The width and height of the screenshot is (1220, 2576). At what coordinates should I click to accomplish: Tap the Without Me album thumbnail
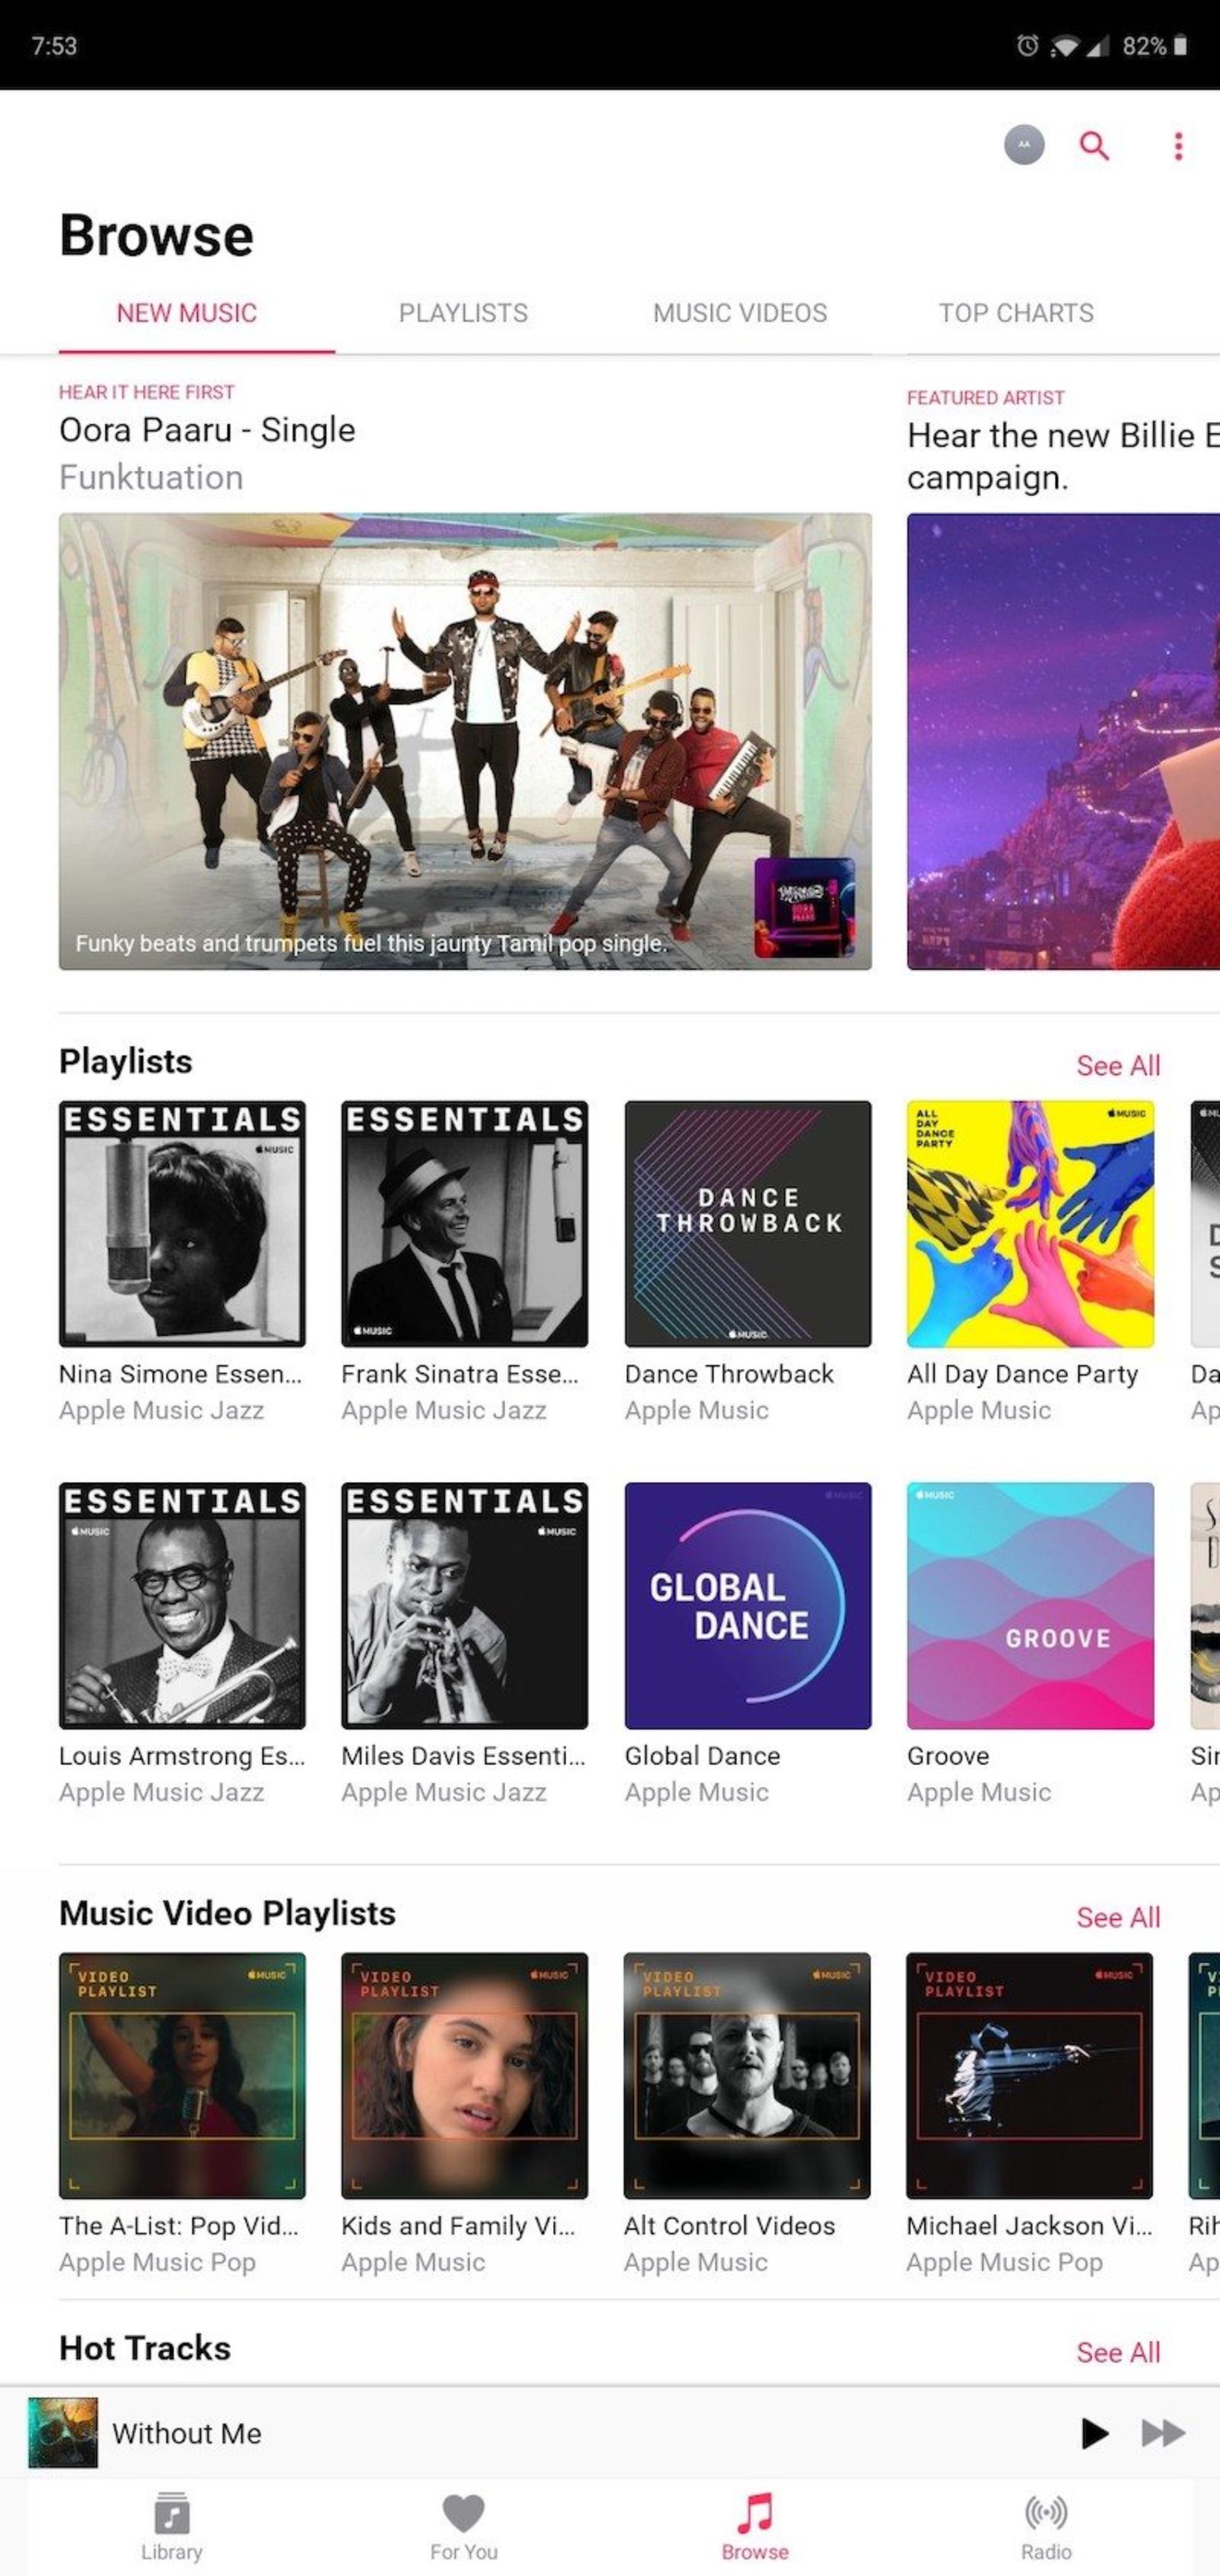coord(62,2434)
